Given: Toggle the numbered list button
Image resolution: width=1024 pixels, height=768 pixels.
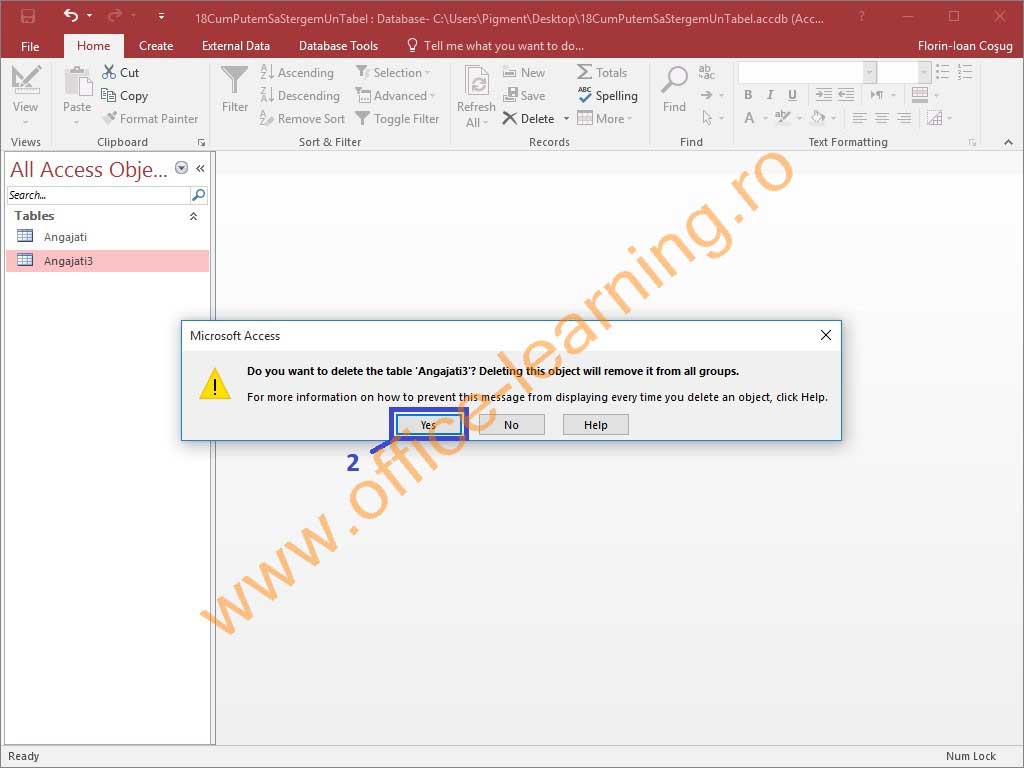Looking at the screenshot, I should click(x=965, y=72).
